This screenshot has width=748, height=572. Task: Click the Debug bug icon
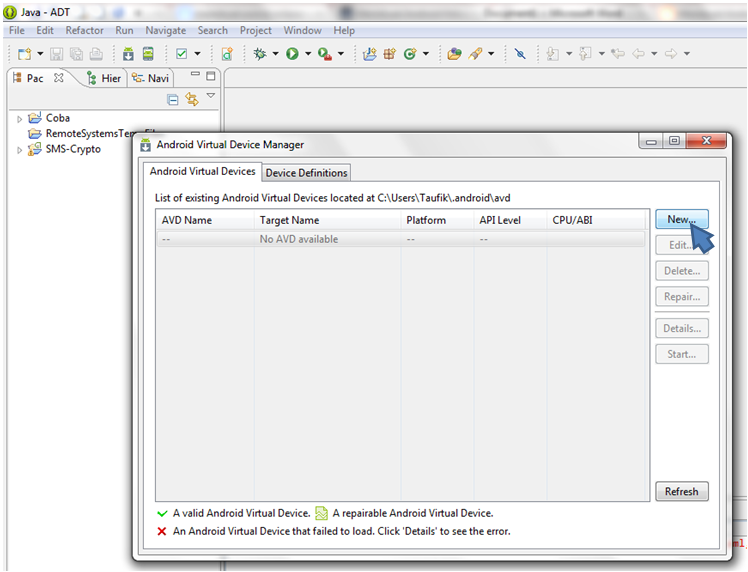click(x=260, y=54)
